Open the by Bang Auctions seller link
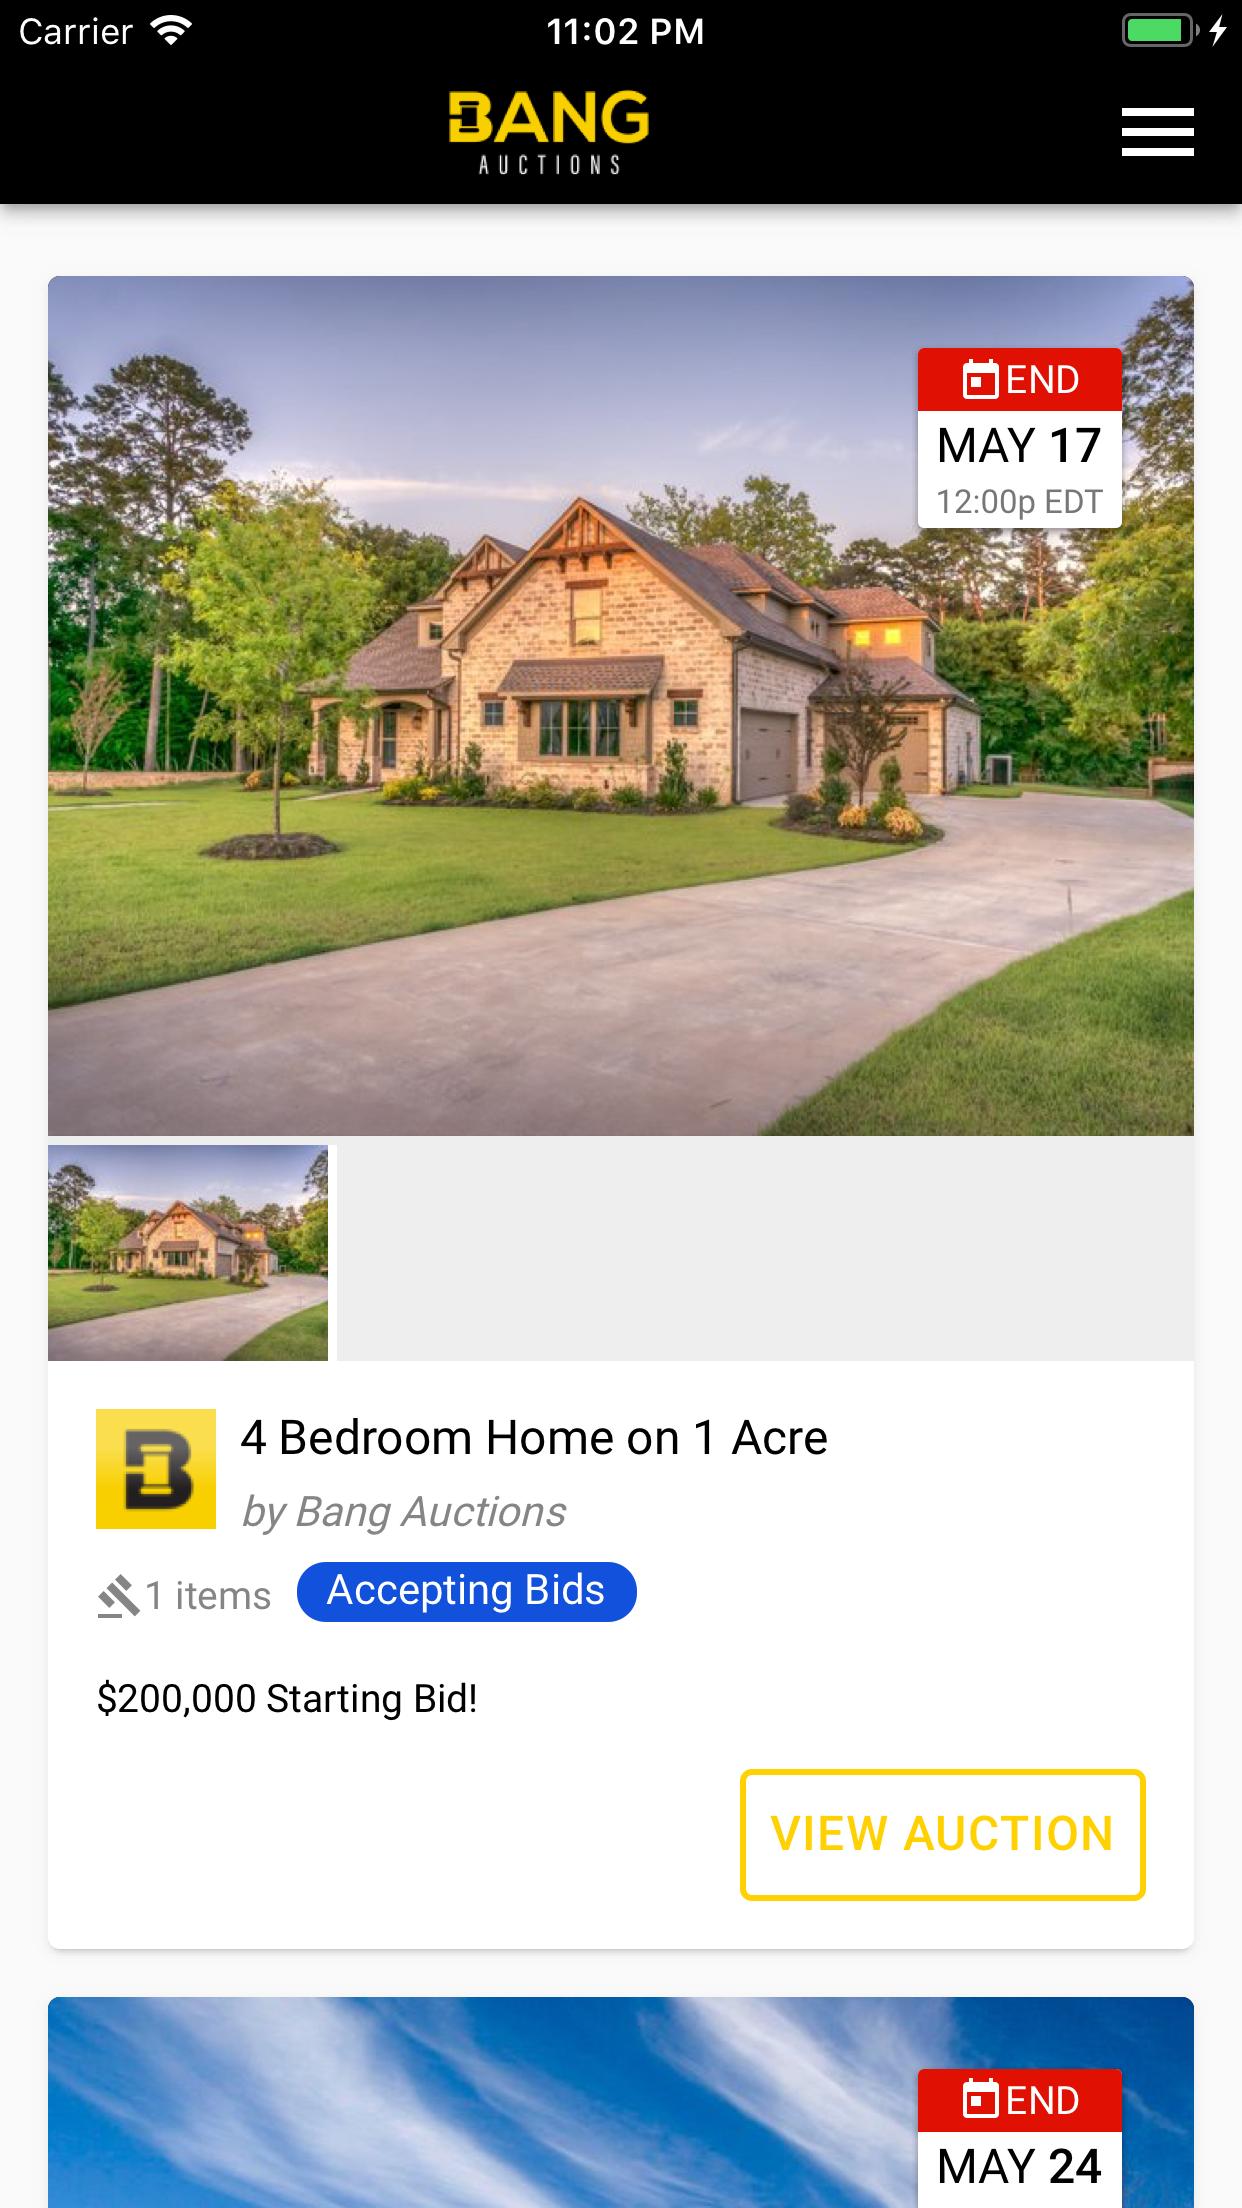 [x=404, y=1512]
